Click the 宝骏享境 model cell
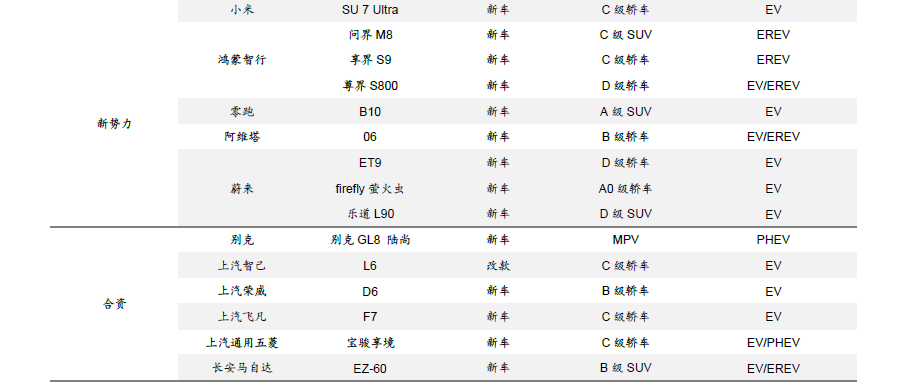The image size is (906, 385). coord(370,343)
